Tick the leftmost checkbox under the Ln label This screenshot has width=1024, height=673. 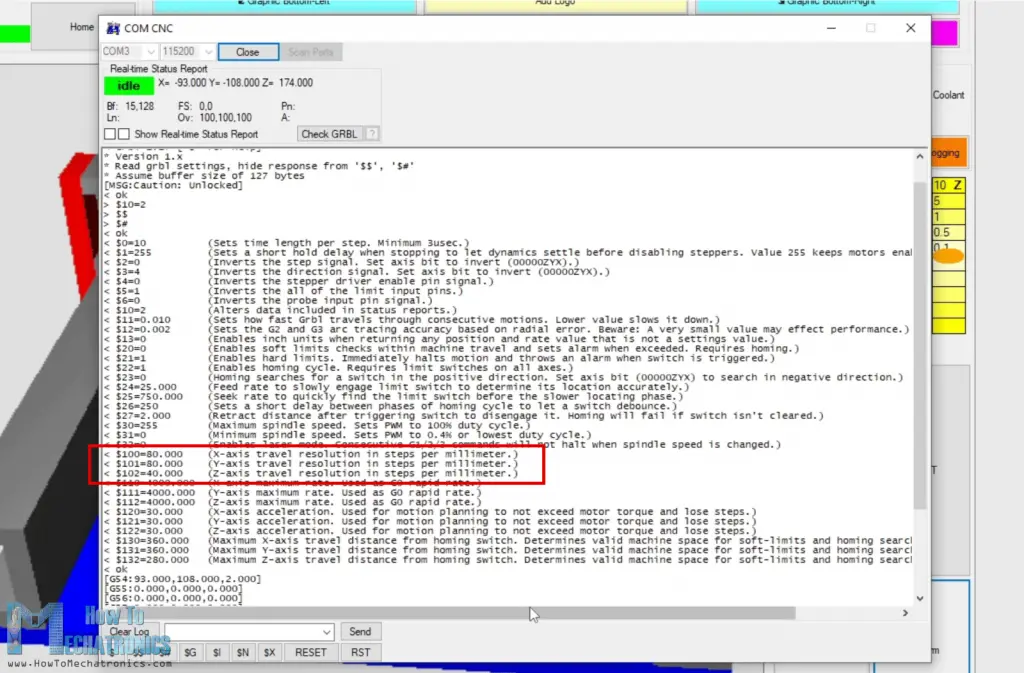110,134
